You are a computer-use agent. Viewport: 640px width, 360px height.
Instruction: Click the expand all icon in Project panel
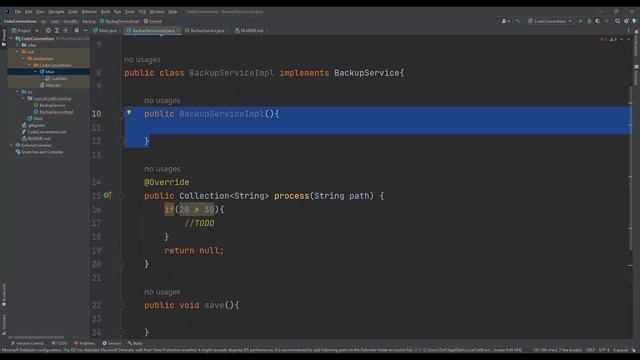(x=57, y=31)
